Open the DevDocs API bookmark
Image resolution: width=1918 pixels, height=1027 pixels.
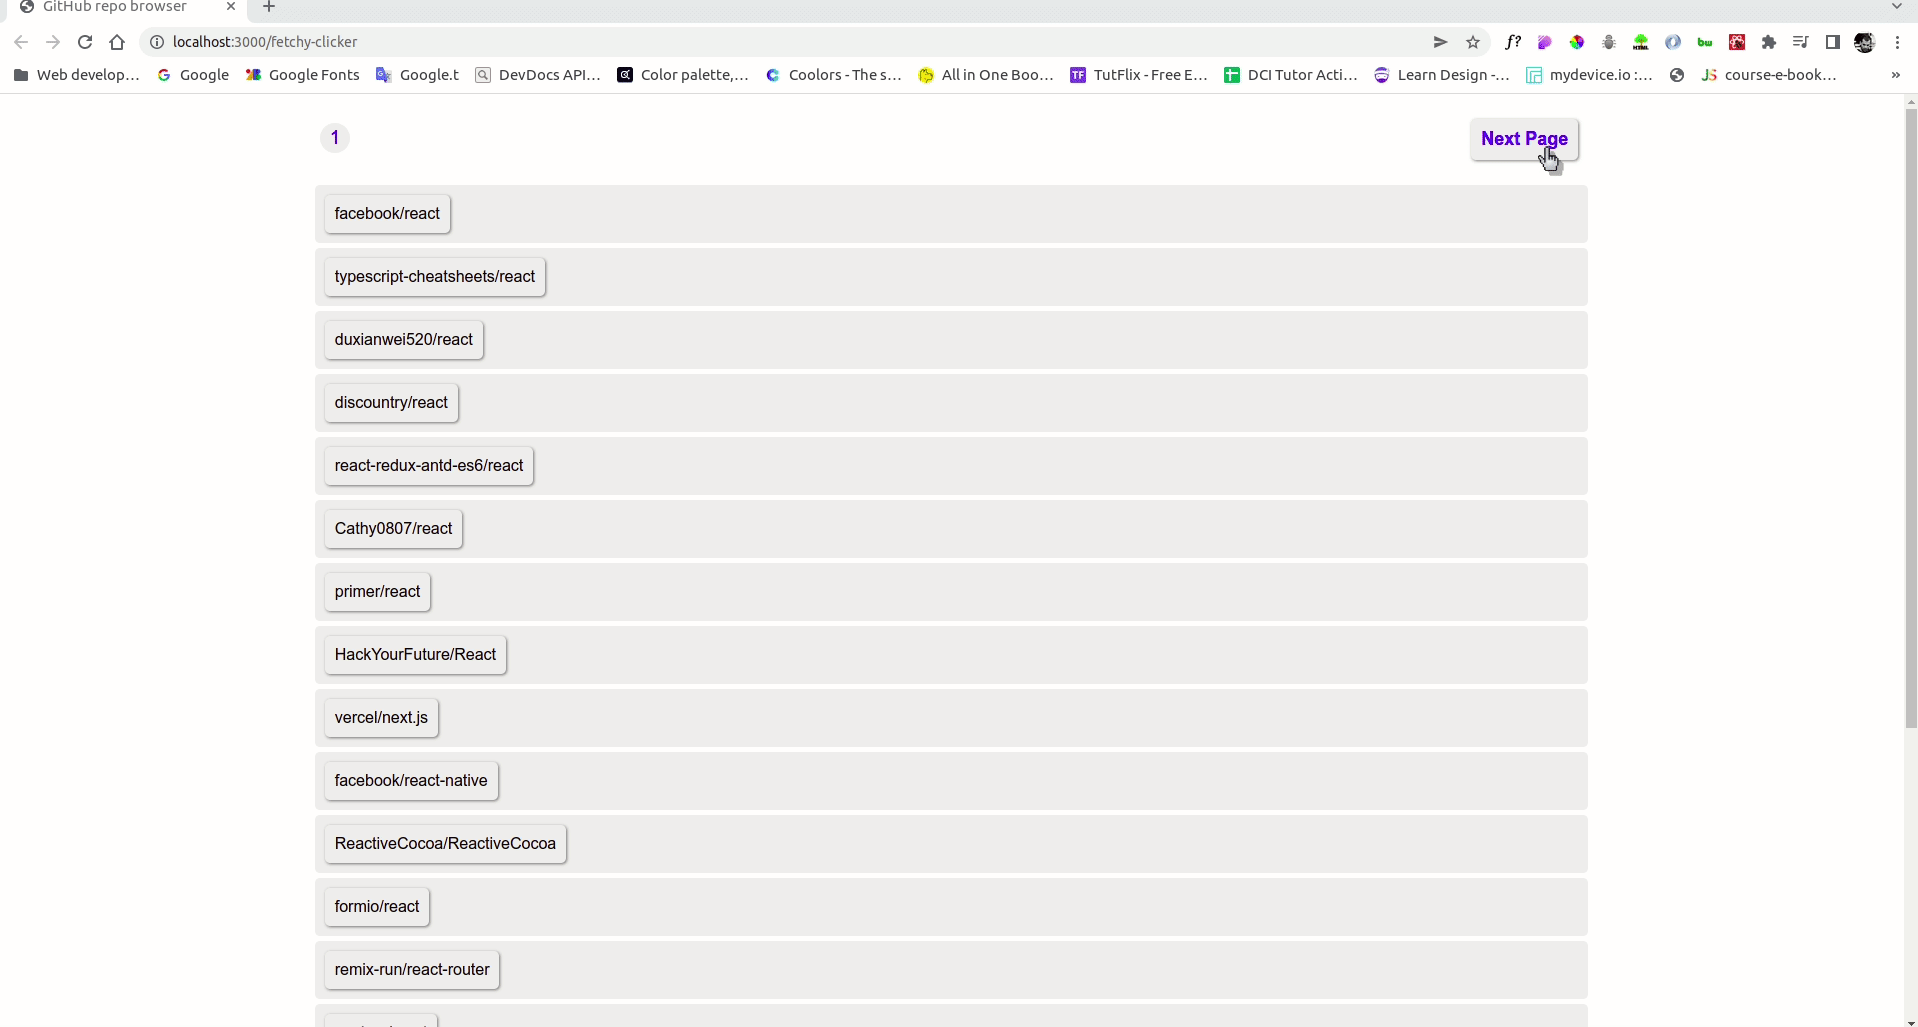(x=538, y=75)
